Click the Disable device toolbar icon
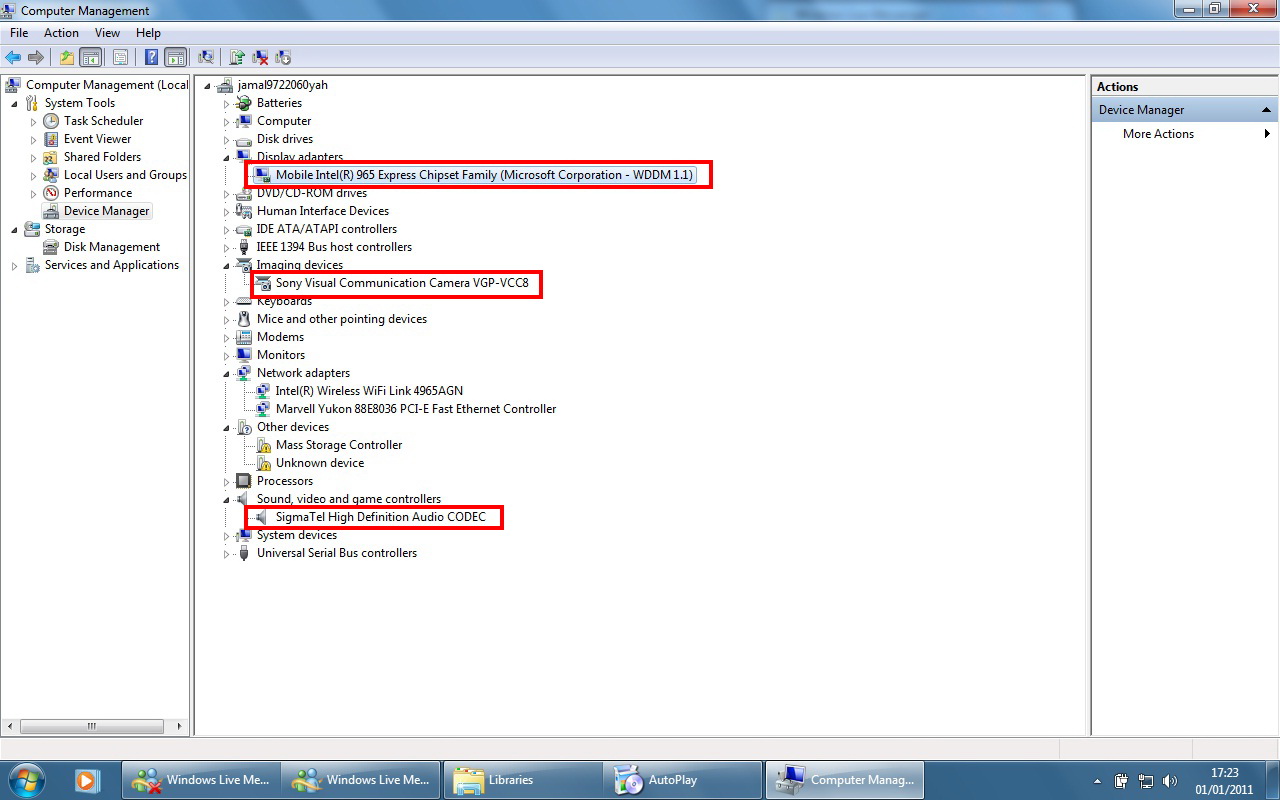 point(283,57)
